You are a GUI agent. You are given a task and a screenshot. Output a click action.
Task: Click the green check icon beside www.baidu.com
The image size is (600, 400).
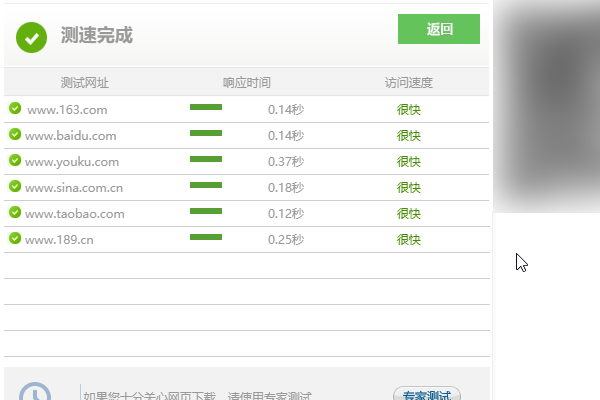[x=15, y=134]
